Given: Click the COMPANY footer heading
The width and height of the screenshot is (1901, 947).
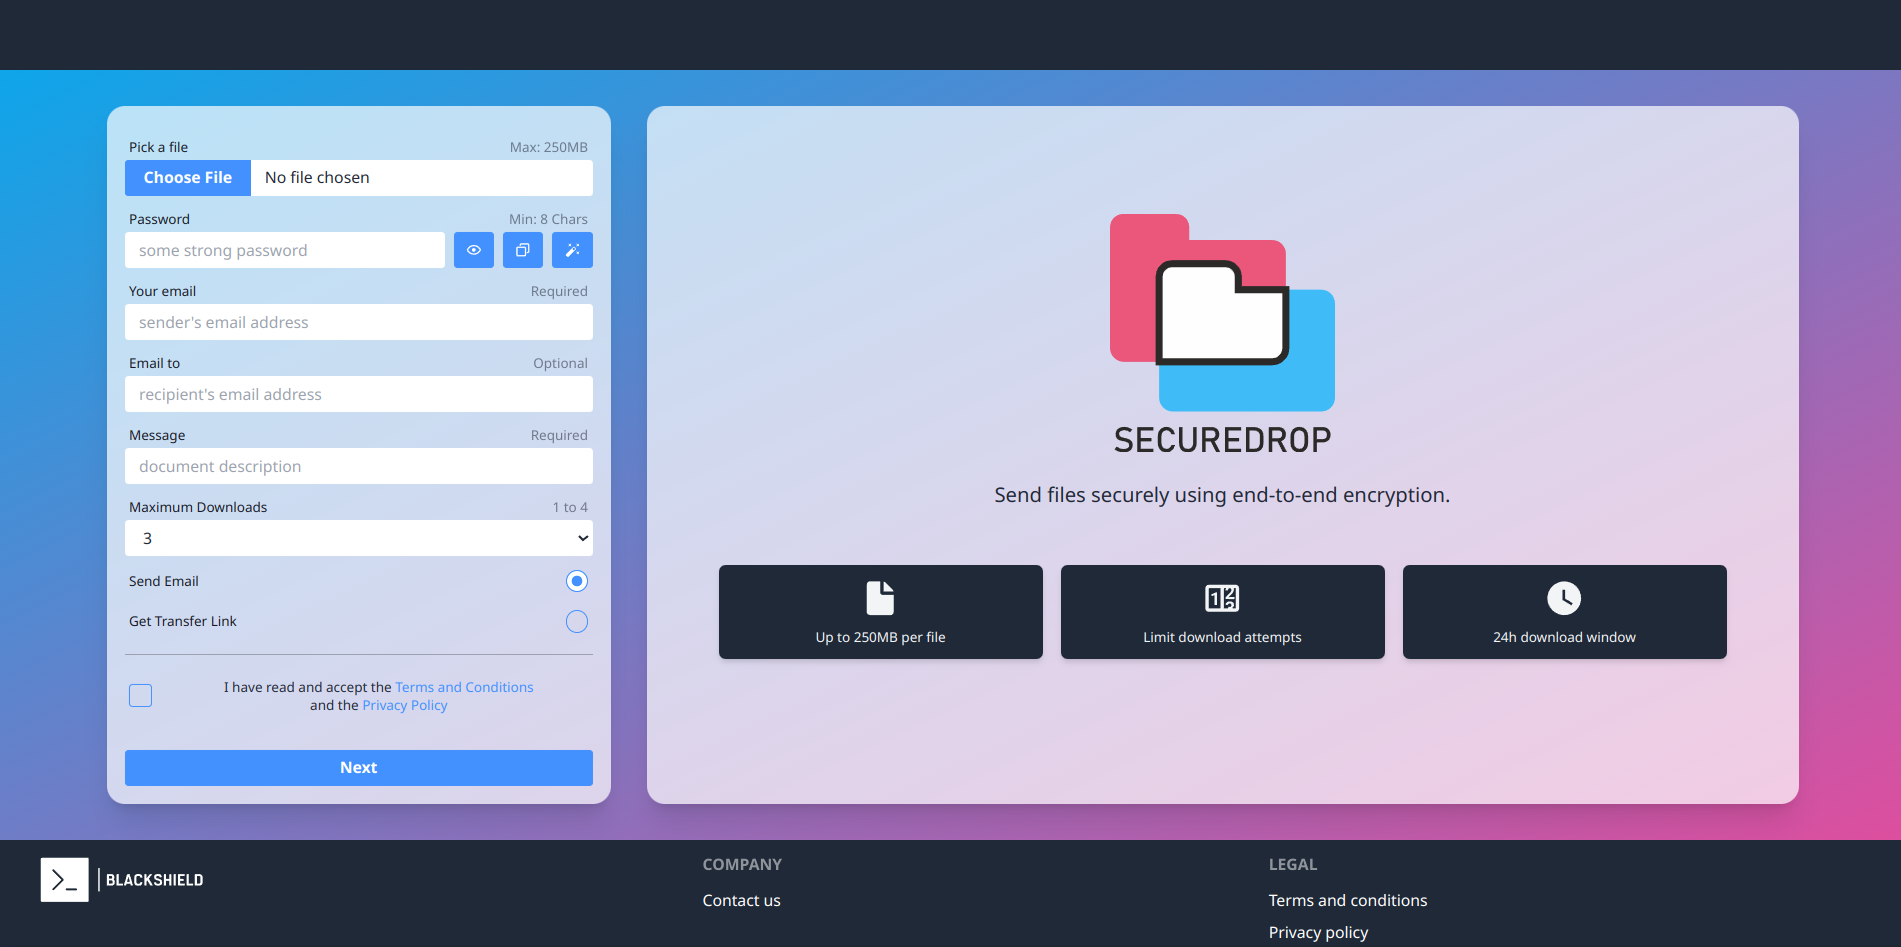Looking at the screenshot, I should pos(742,864).
